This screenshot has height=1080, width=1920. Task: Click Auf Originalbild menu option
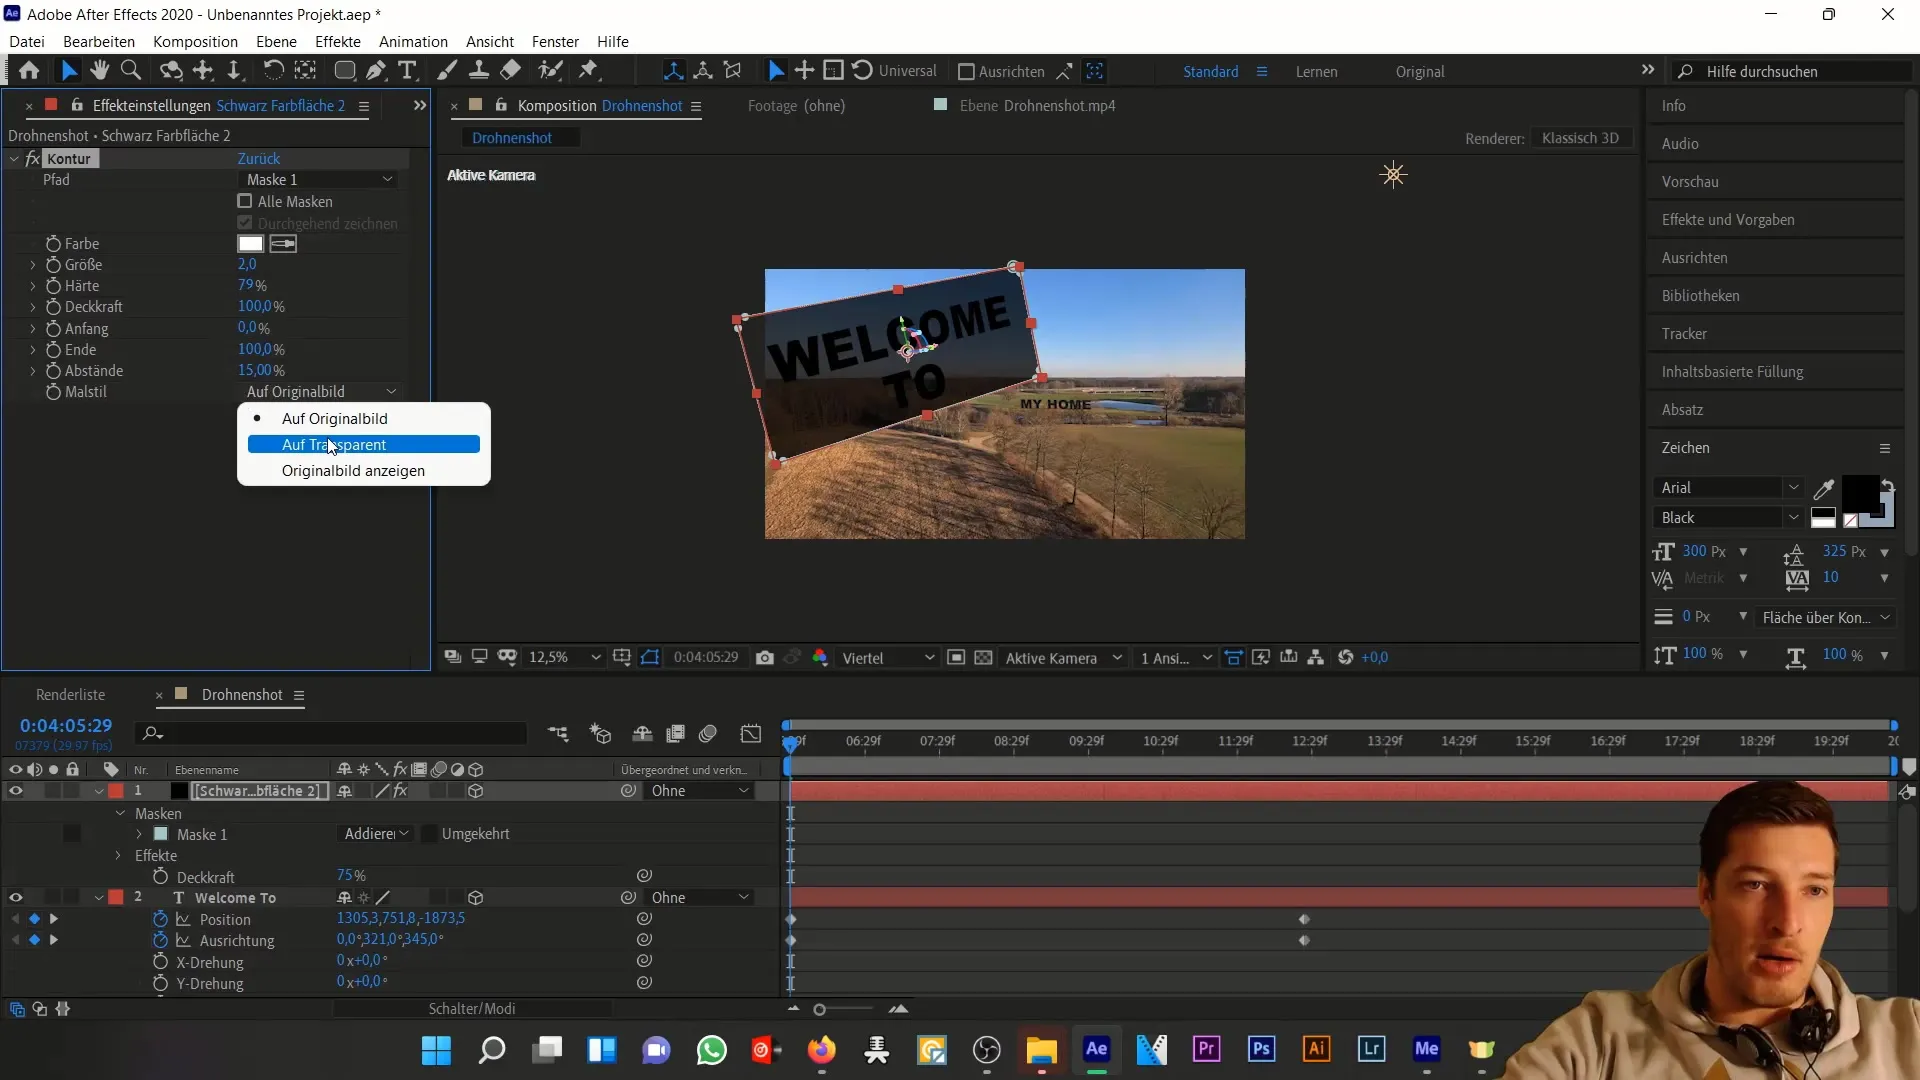tap(335, 418)
